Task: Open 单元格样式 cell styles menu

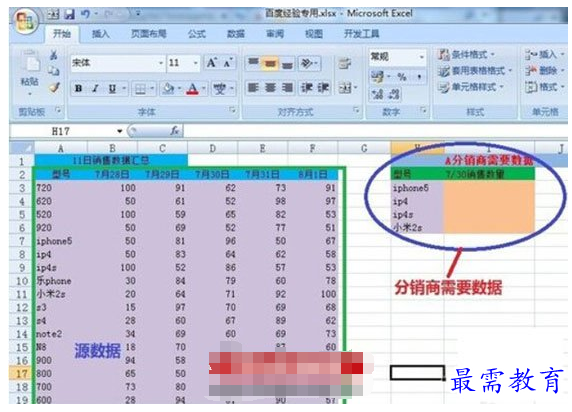Action: 471,87
